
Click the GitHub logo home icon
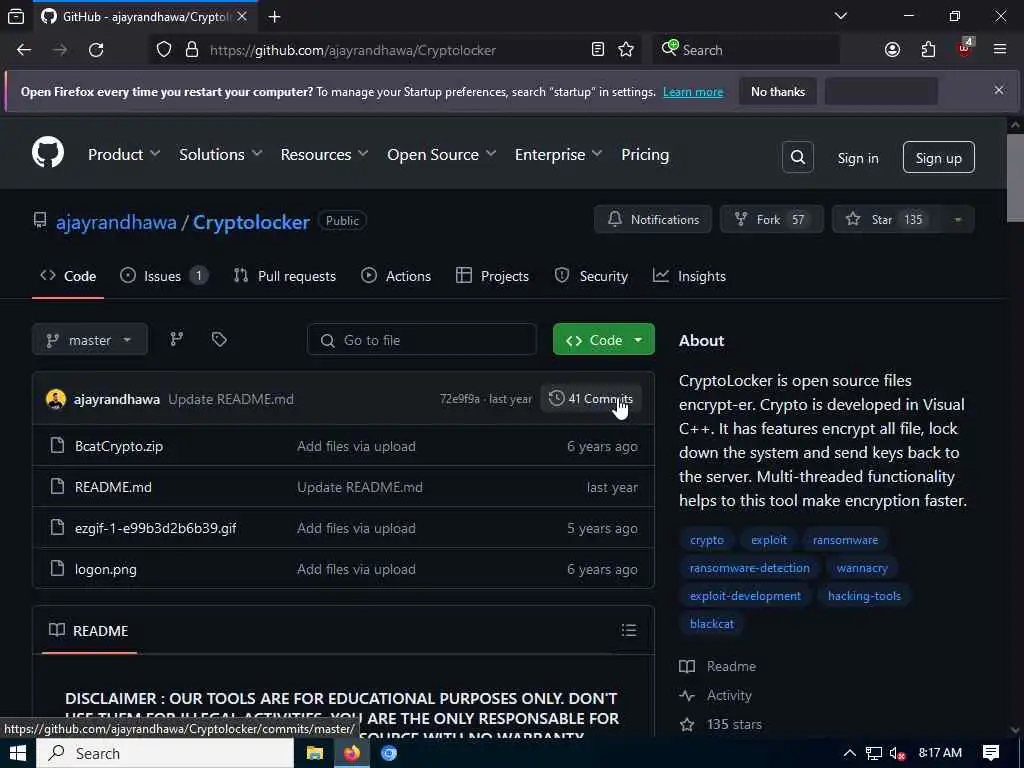click(x=48, y=153)
